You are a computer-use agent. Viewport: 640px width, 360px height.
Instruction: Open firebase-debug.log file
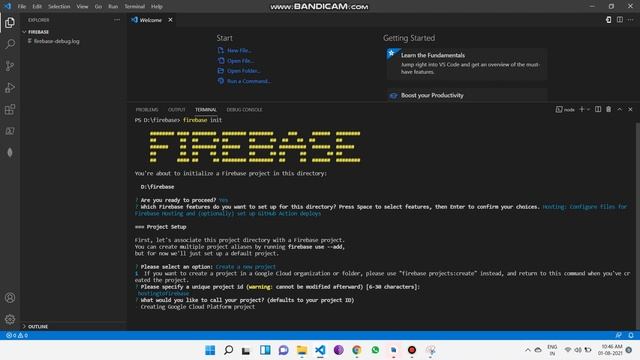tap(56, 41)
